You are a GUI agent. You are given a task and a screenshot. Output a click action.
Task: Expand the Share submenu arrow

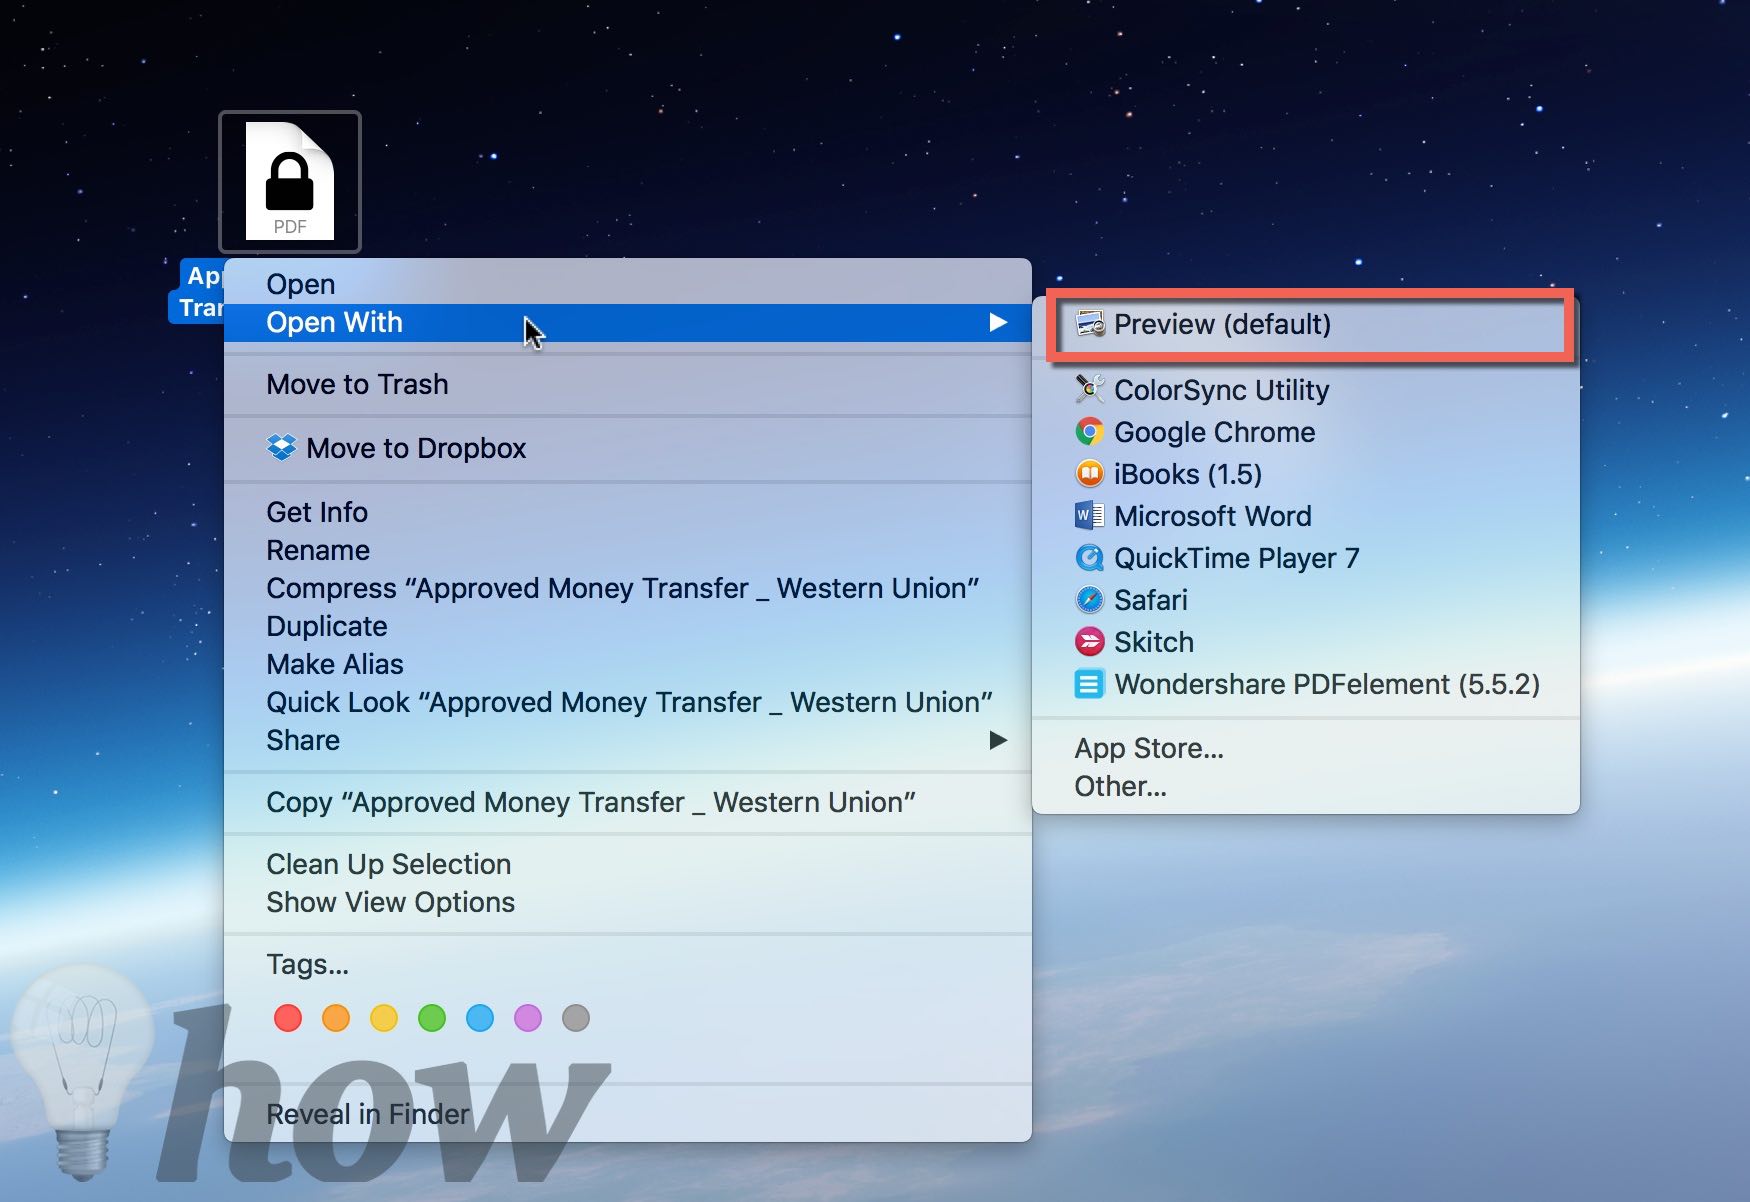tap(998, 740)
